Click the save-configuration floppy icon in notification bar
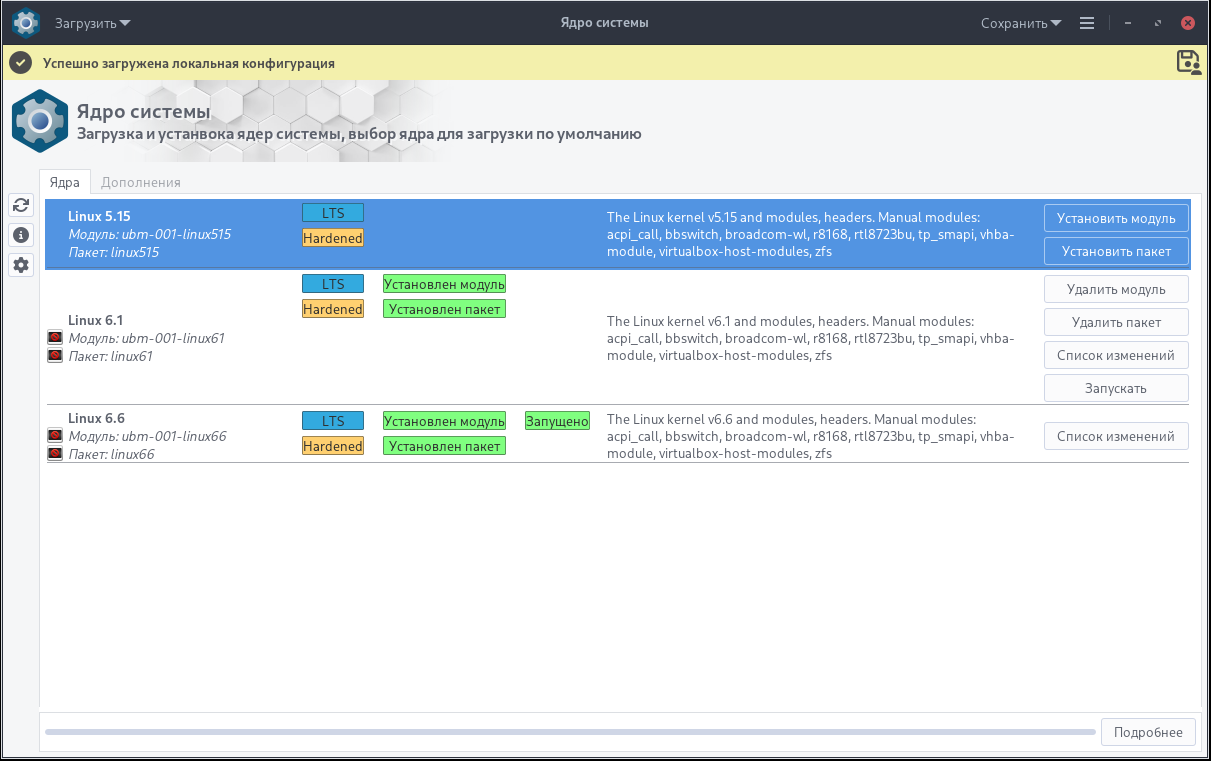 point(1189,62)
